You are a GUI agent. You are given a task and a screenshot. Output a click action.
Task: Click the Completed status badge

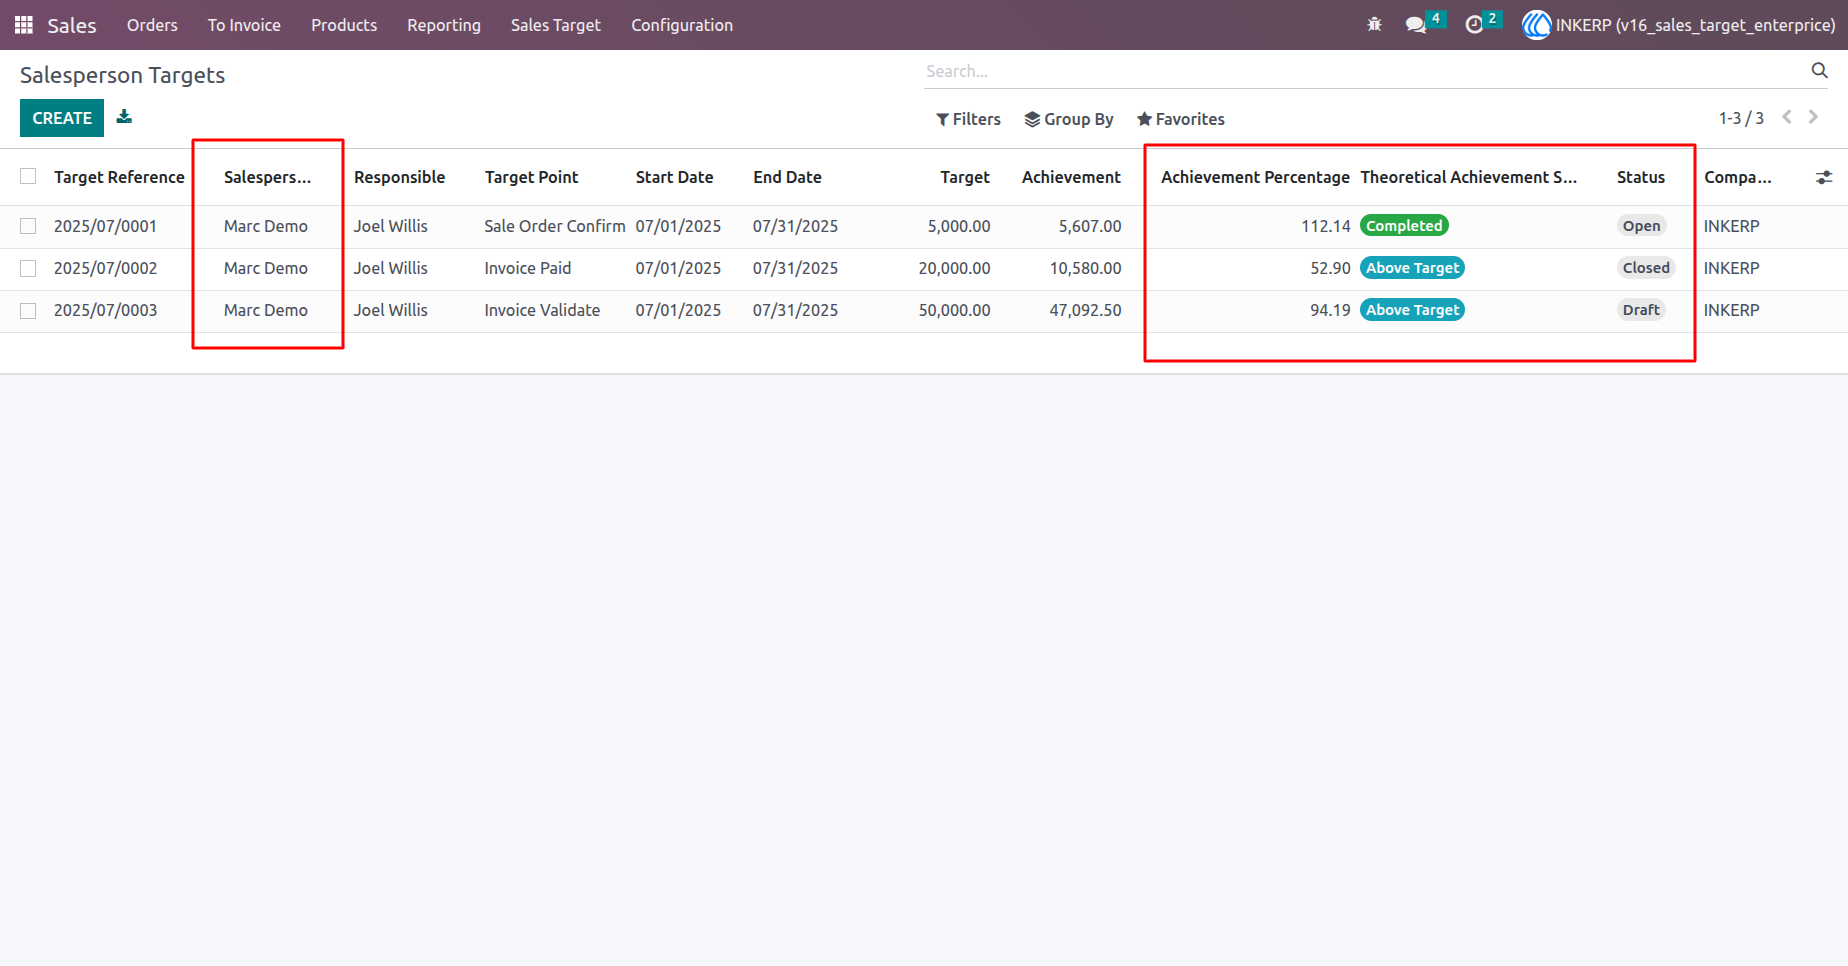point(1404,226)
